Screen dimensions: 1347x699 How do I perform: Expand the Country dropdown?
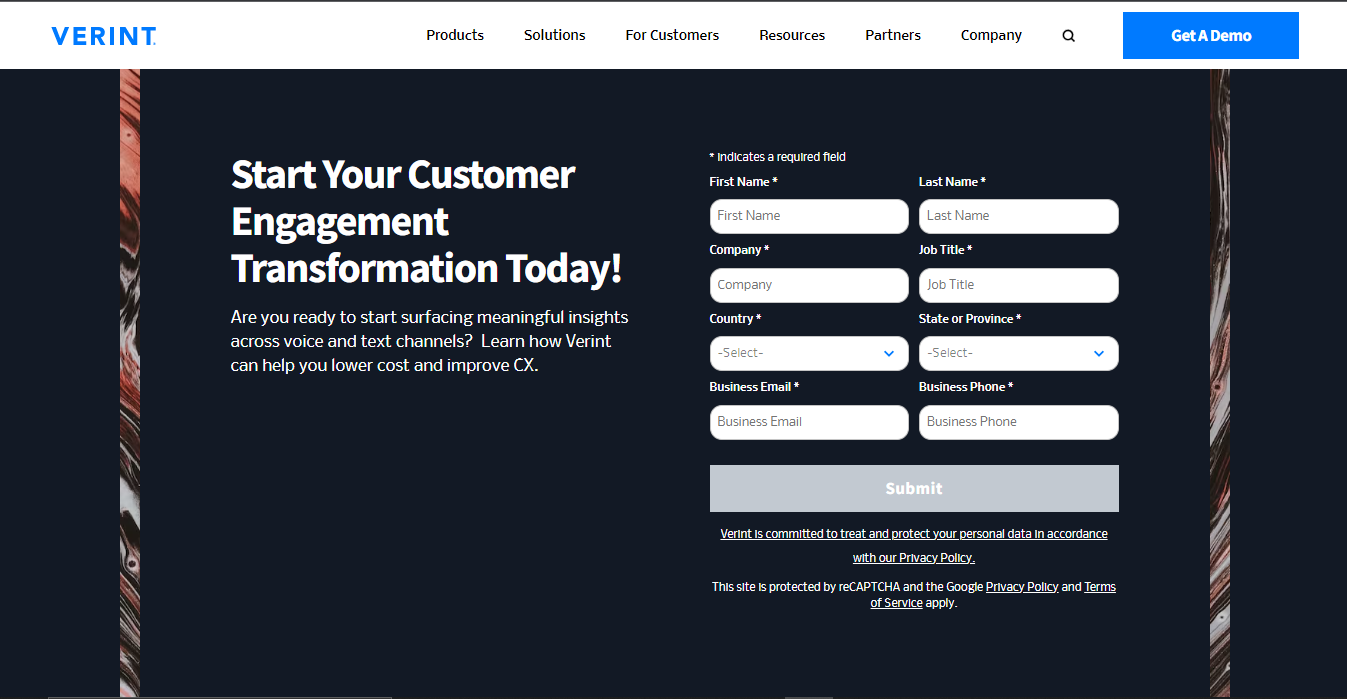tap(809, 353)
